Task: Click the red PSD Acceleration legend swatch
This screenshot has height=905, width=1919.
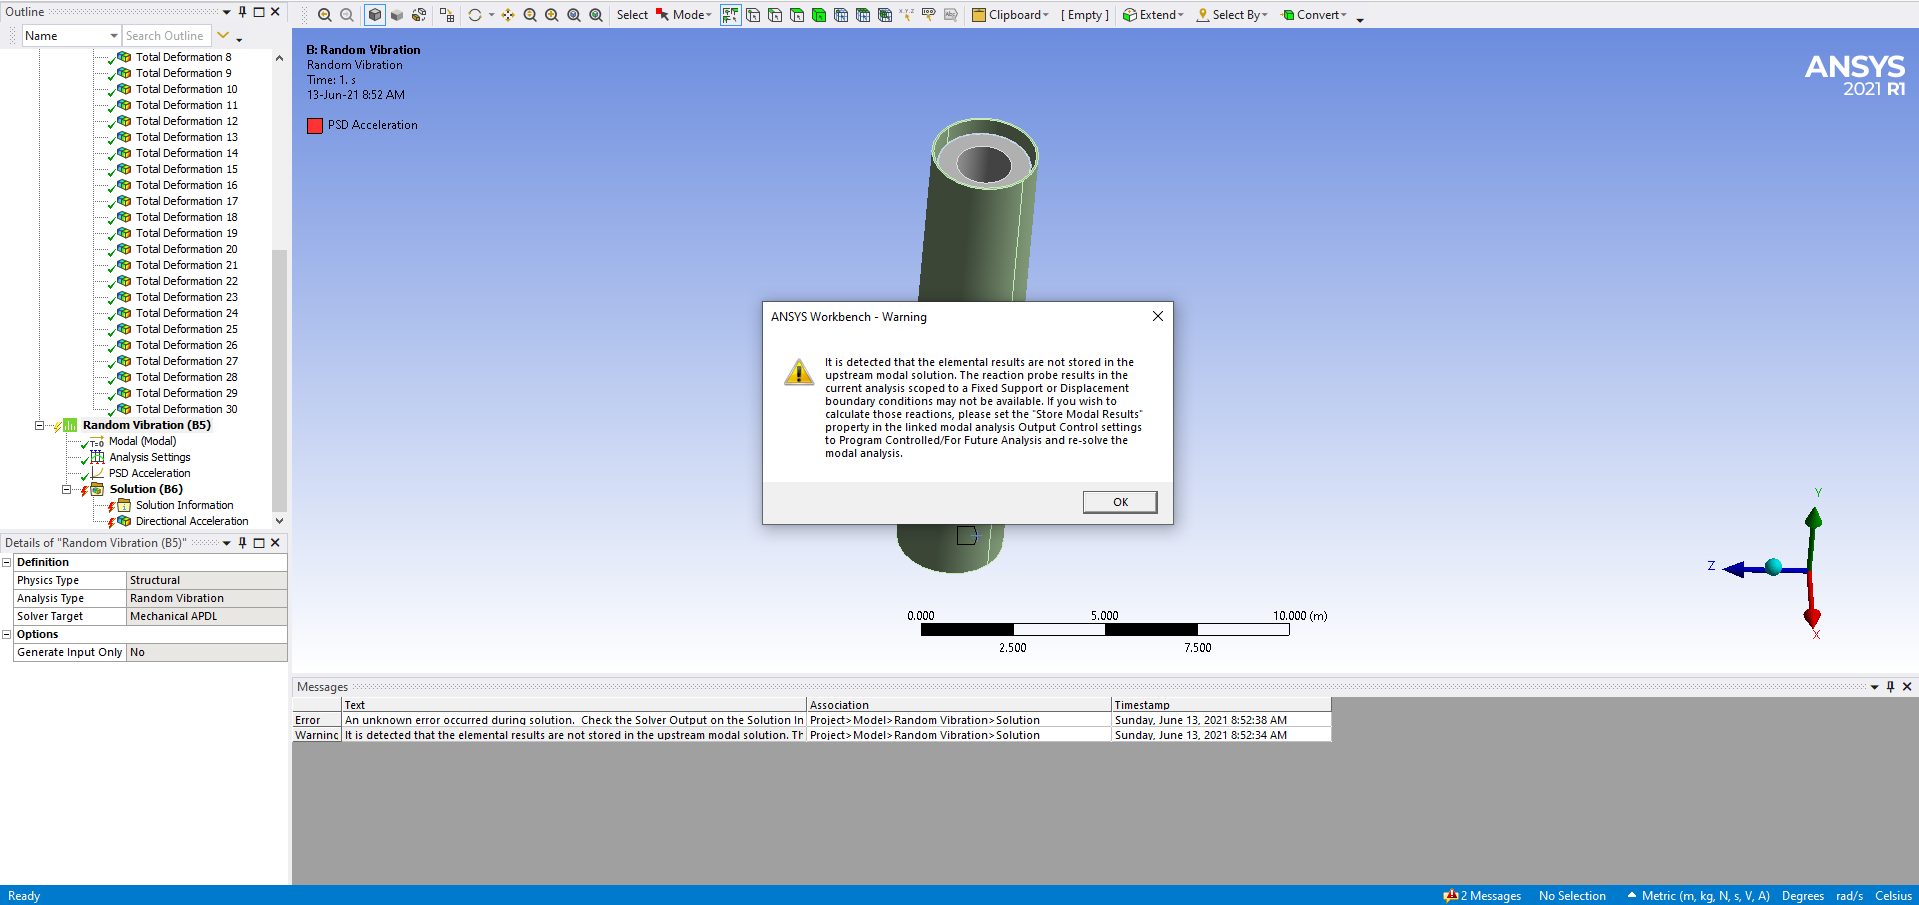Action: 315,126
